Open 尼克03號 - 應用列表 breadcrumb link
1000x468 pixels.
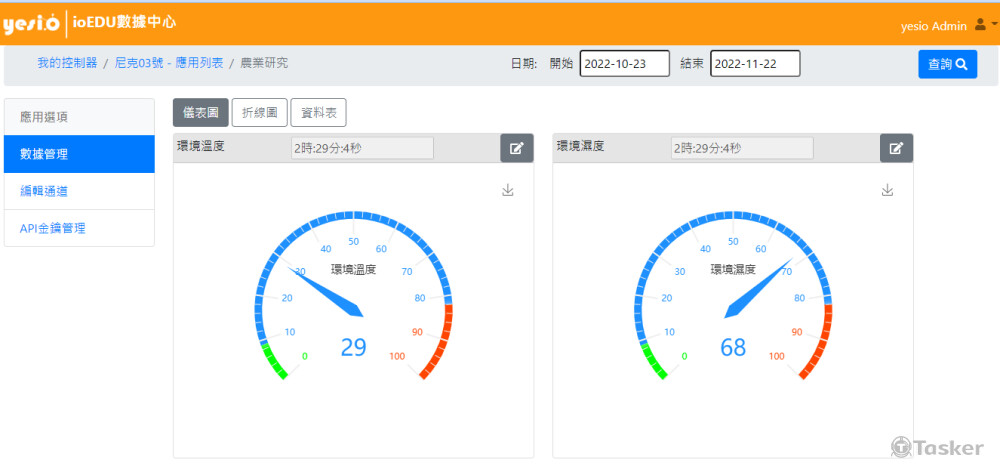click(x=168, y=63)
